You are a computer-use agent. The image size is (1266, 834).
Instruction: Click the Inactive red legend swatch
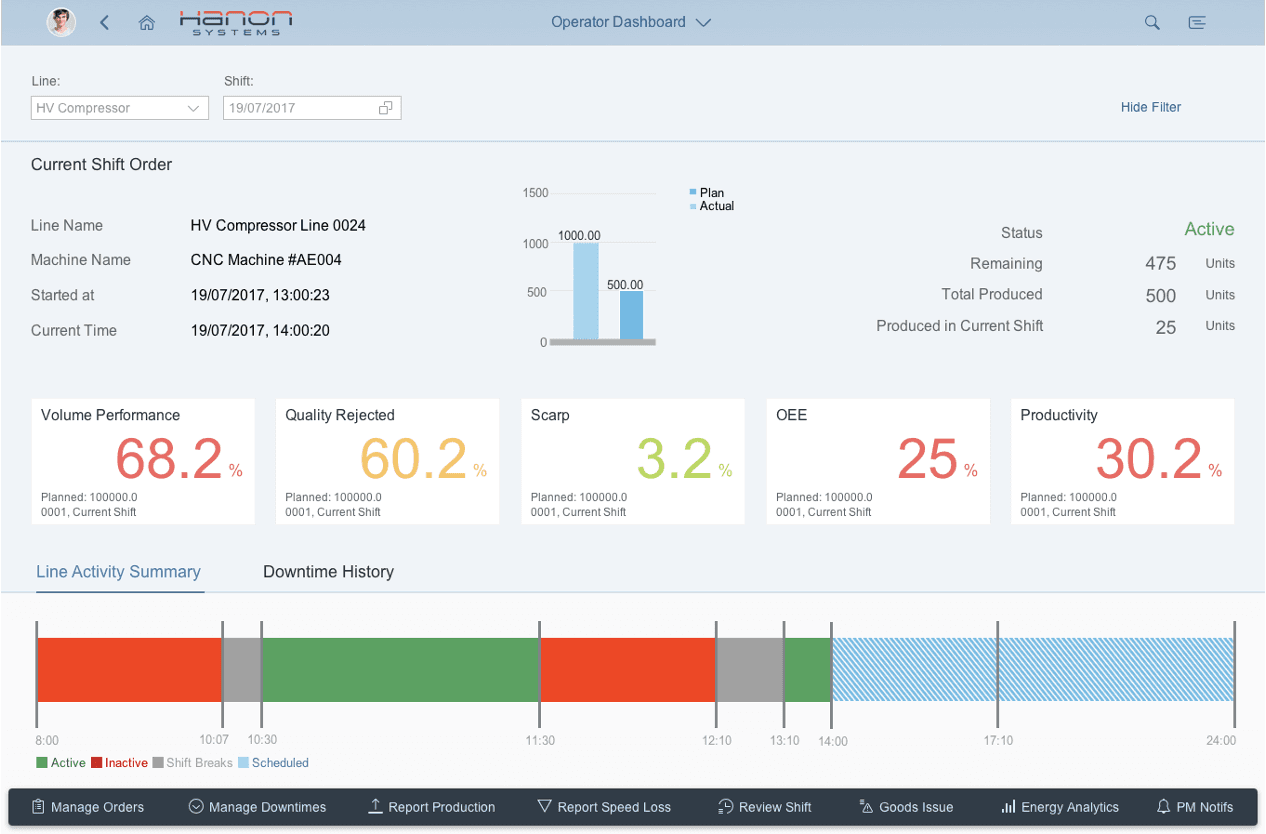tap(97, 763)
